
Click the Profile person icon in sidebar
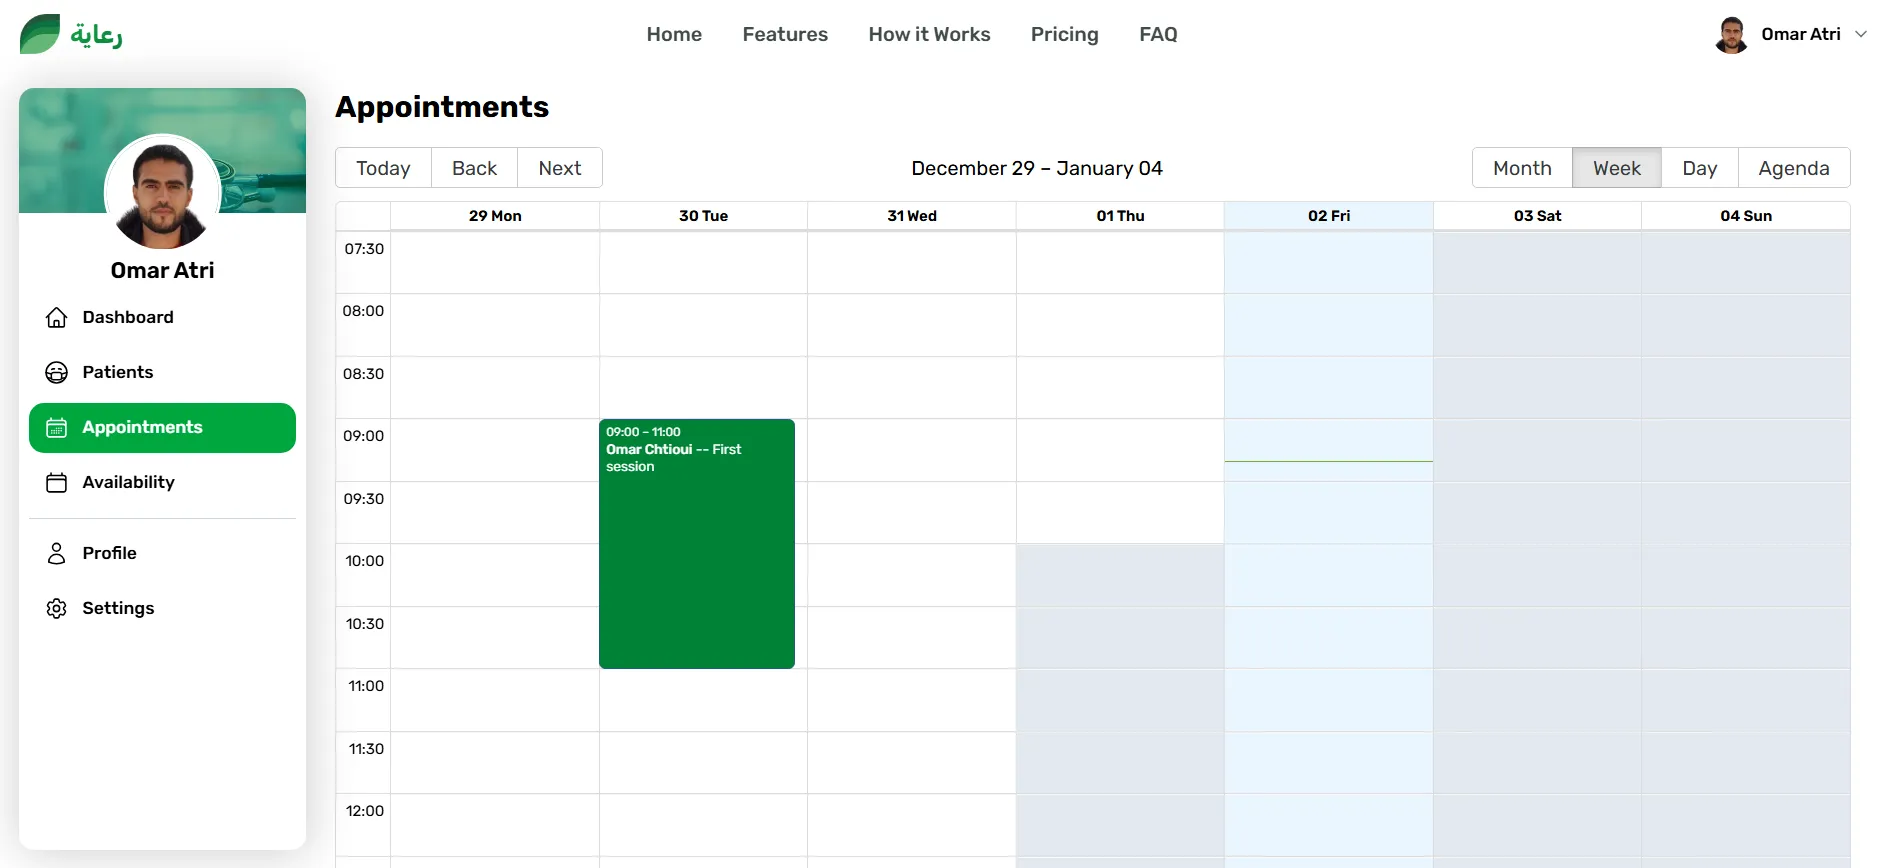coord(57,553)
